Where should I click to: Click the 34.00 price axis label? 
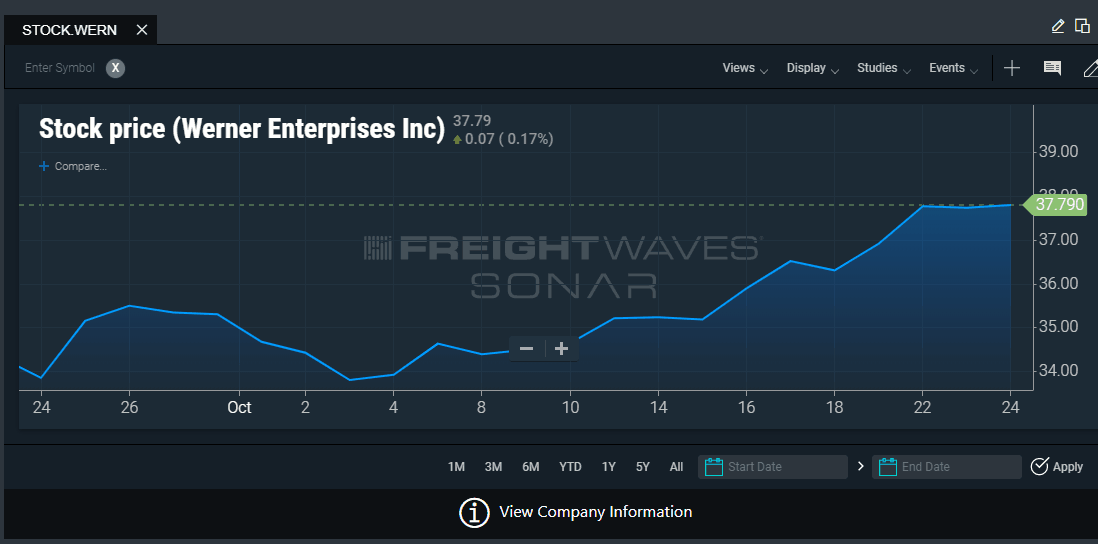coord(1056,370)
